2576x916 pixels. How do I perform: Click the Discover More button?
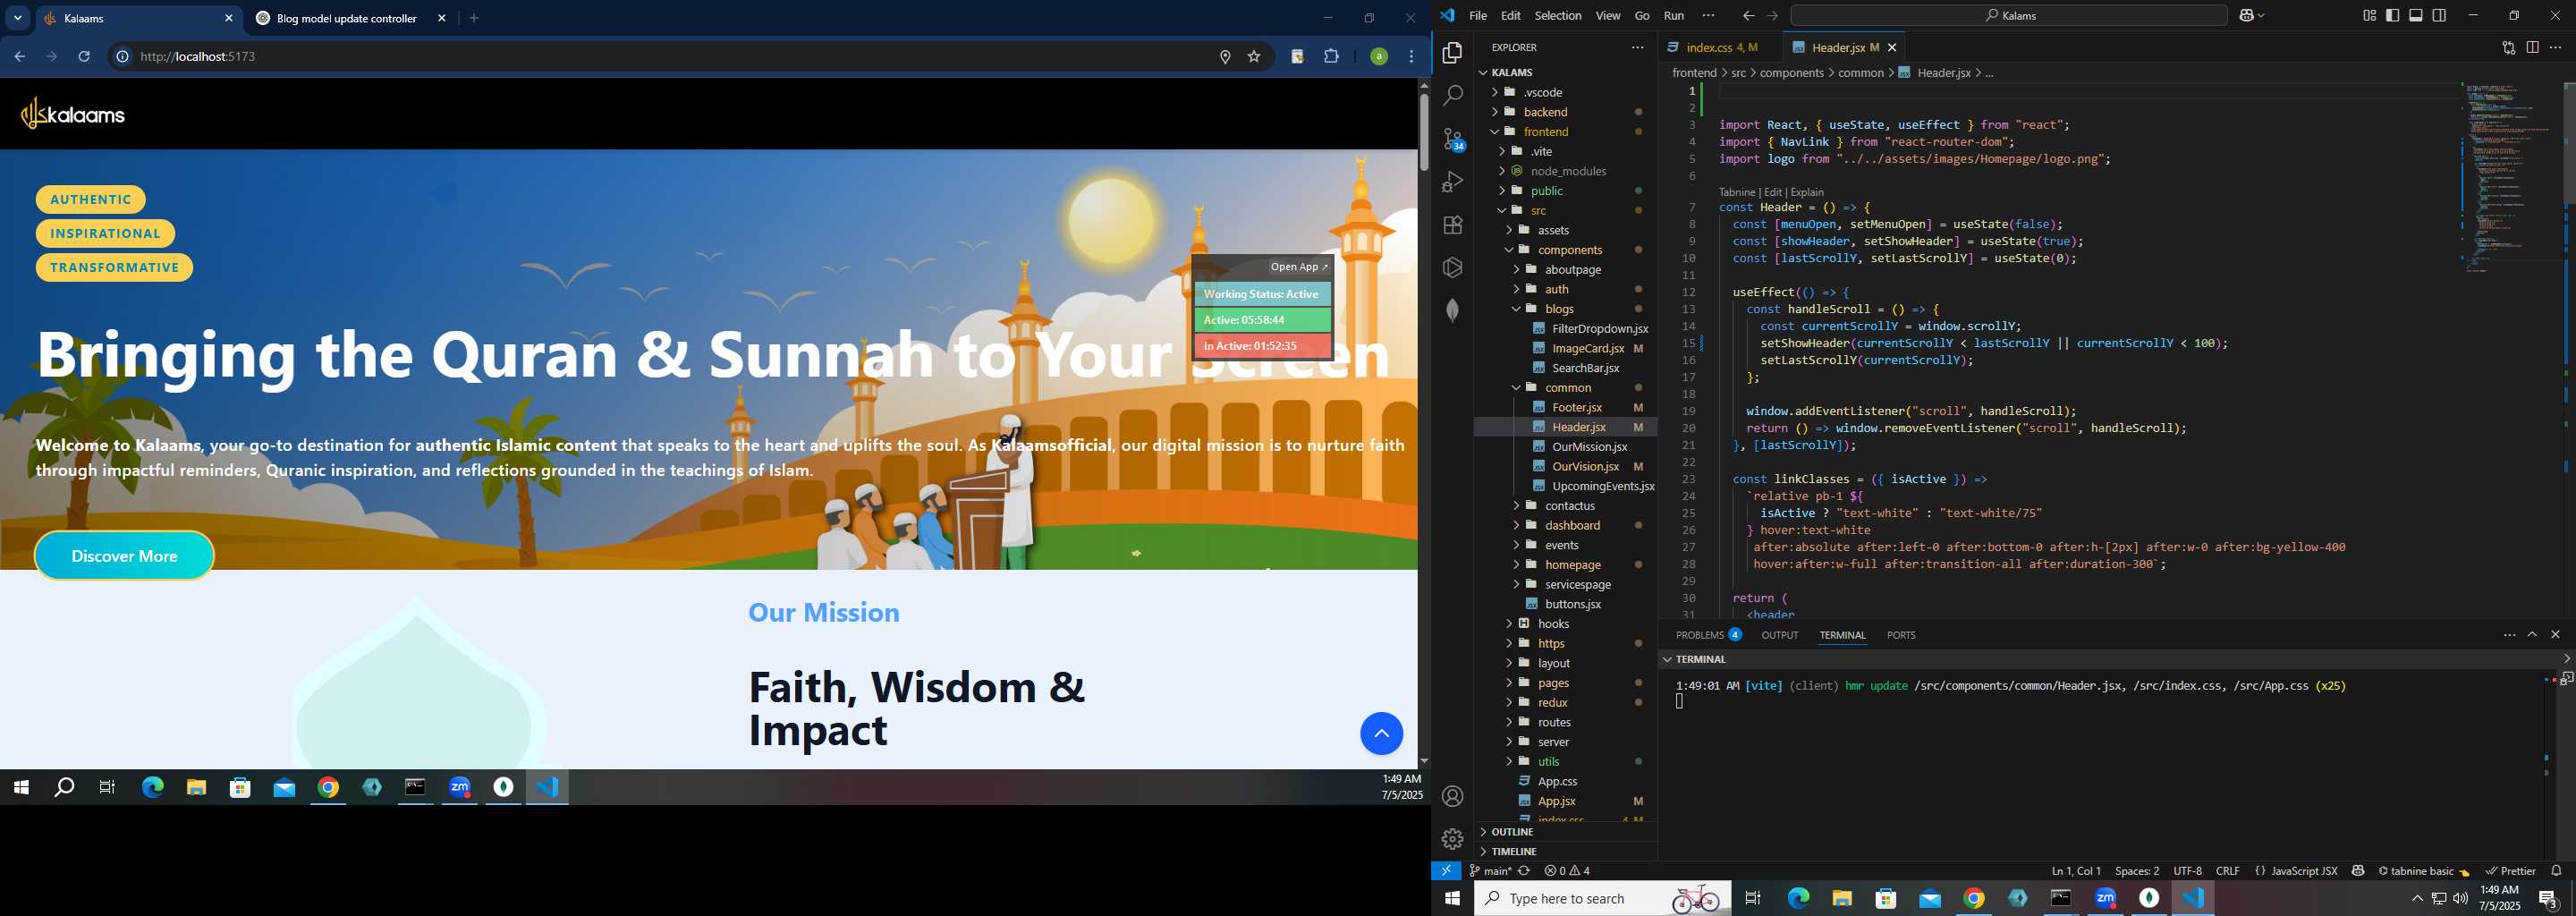124,556
